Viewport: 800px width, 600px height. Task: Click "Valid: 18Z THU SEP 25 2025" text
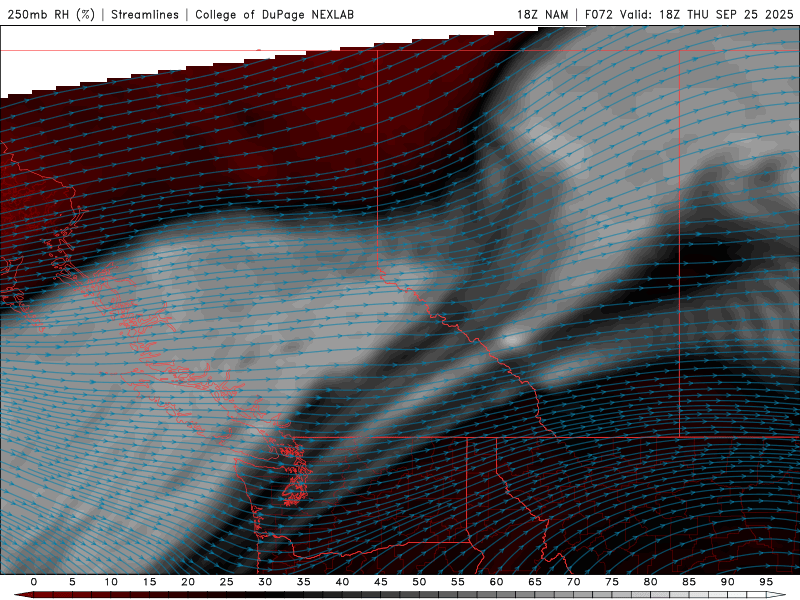point(707,14)
